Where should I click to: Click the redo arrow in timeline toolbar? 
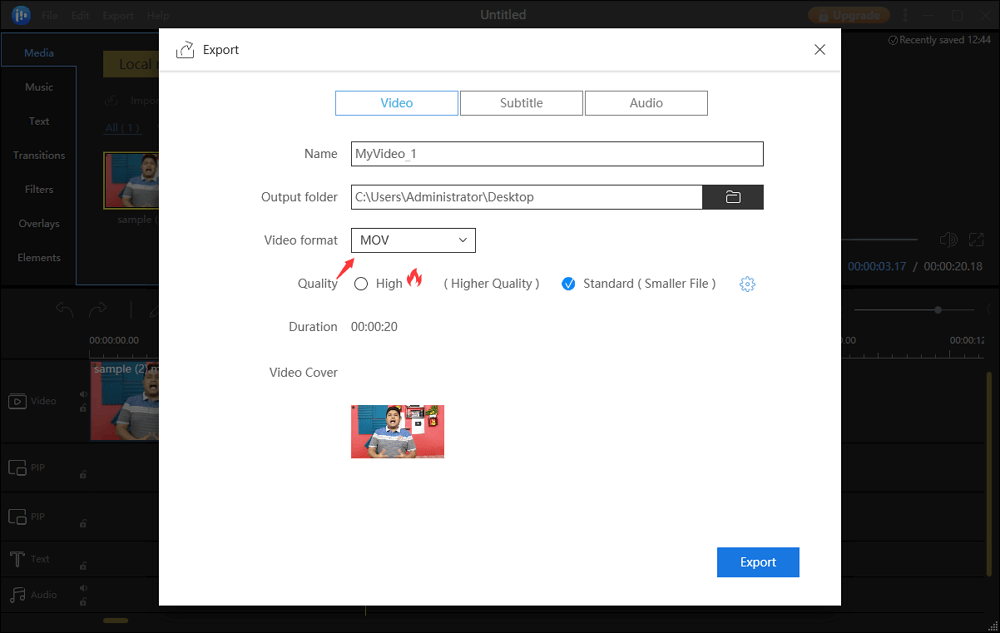click(x=98, y=310)
